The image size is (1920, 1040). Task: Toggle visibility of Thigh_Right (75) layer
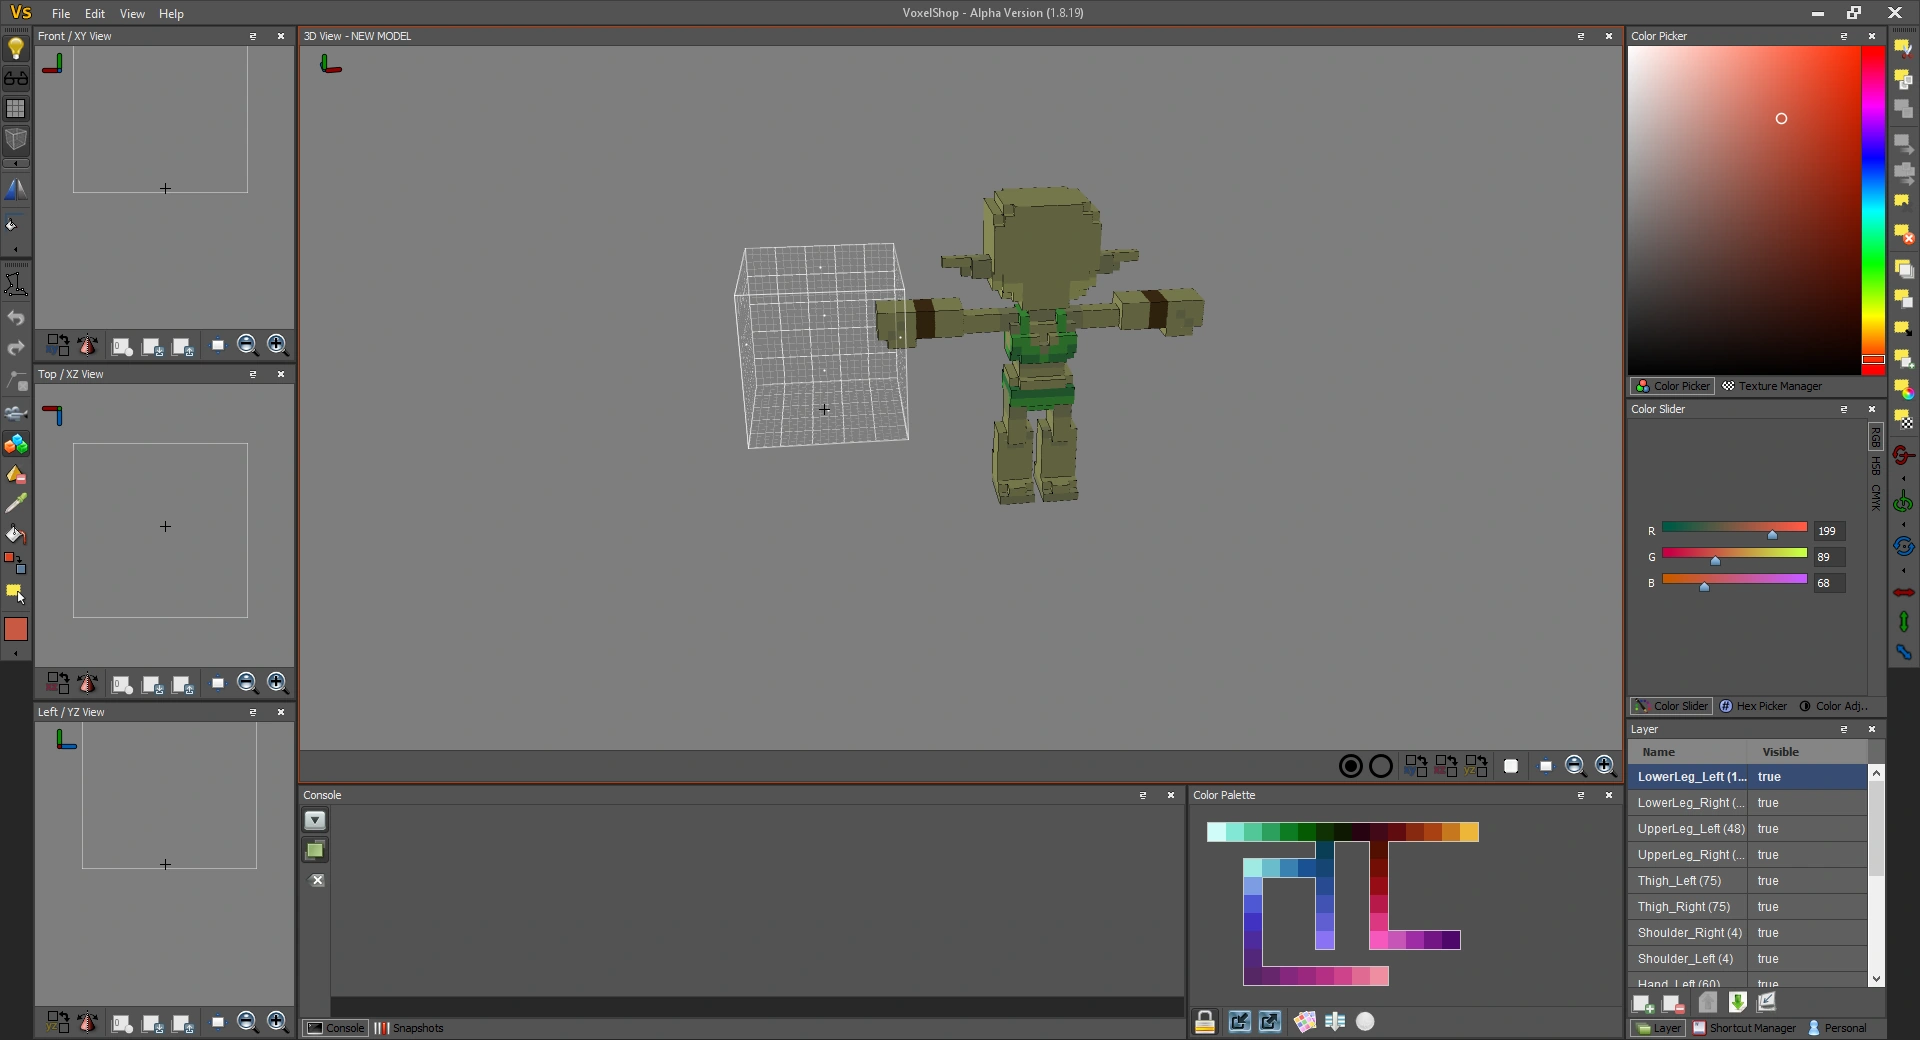(1808, 907)
